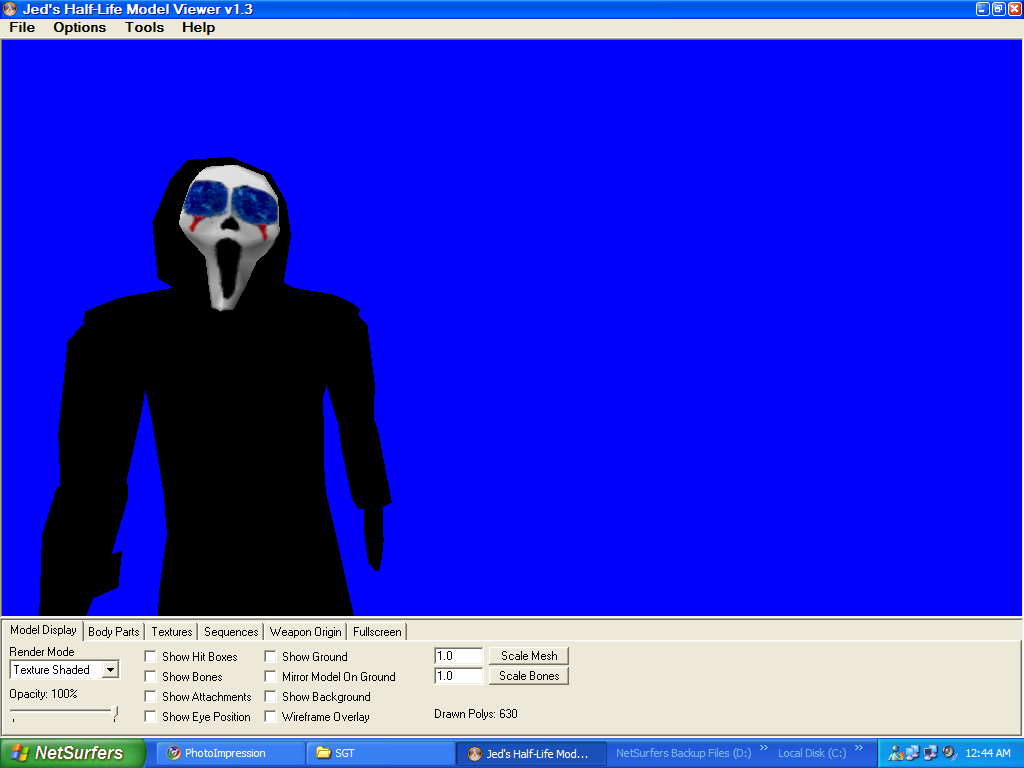Enable Wireframe Overlay checkbox

[270, 716]
